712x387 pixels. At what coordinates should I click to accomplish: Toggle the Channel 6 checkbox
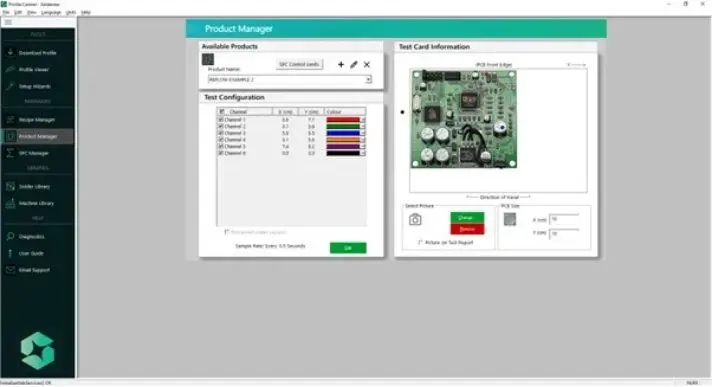221,153
